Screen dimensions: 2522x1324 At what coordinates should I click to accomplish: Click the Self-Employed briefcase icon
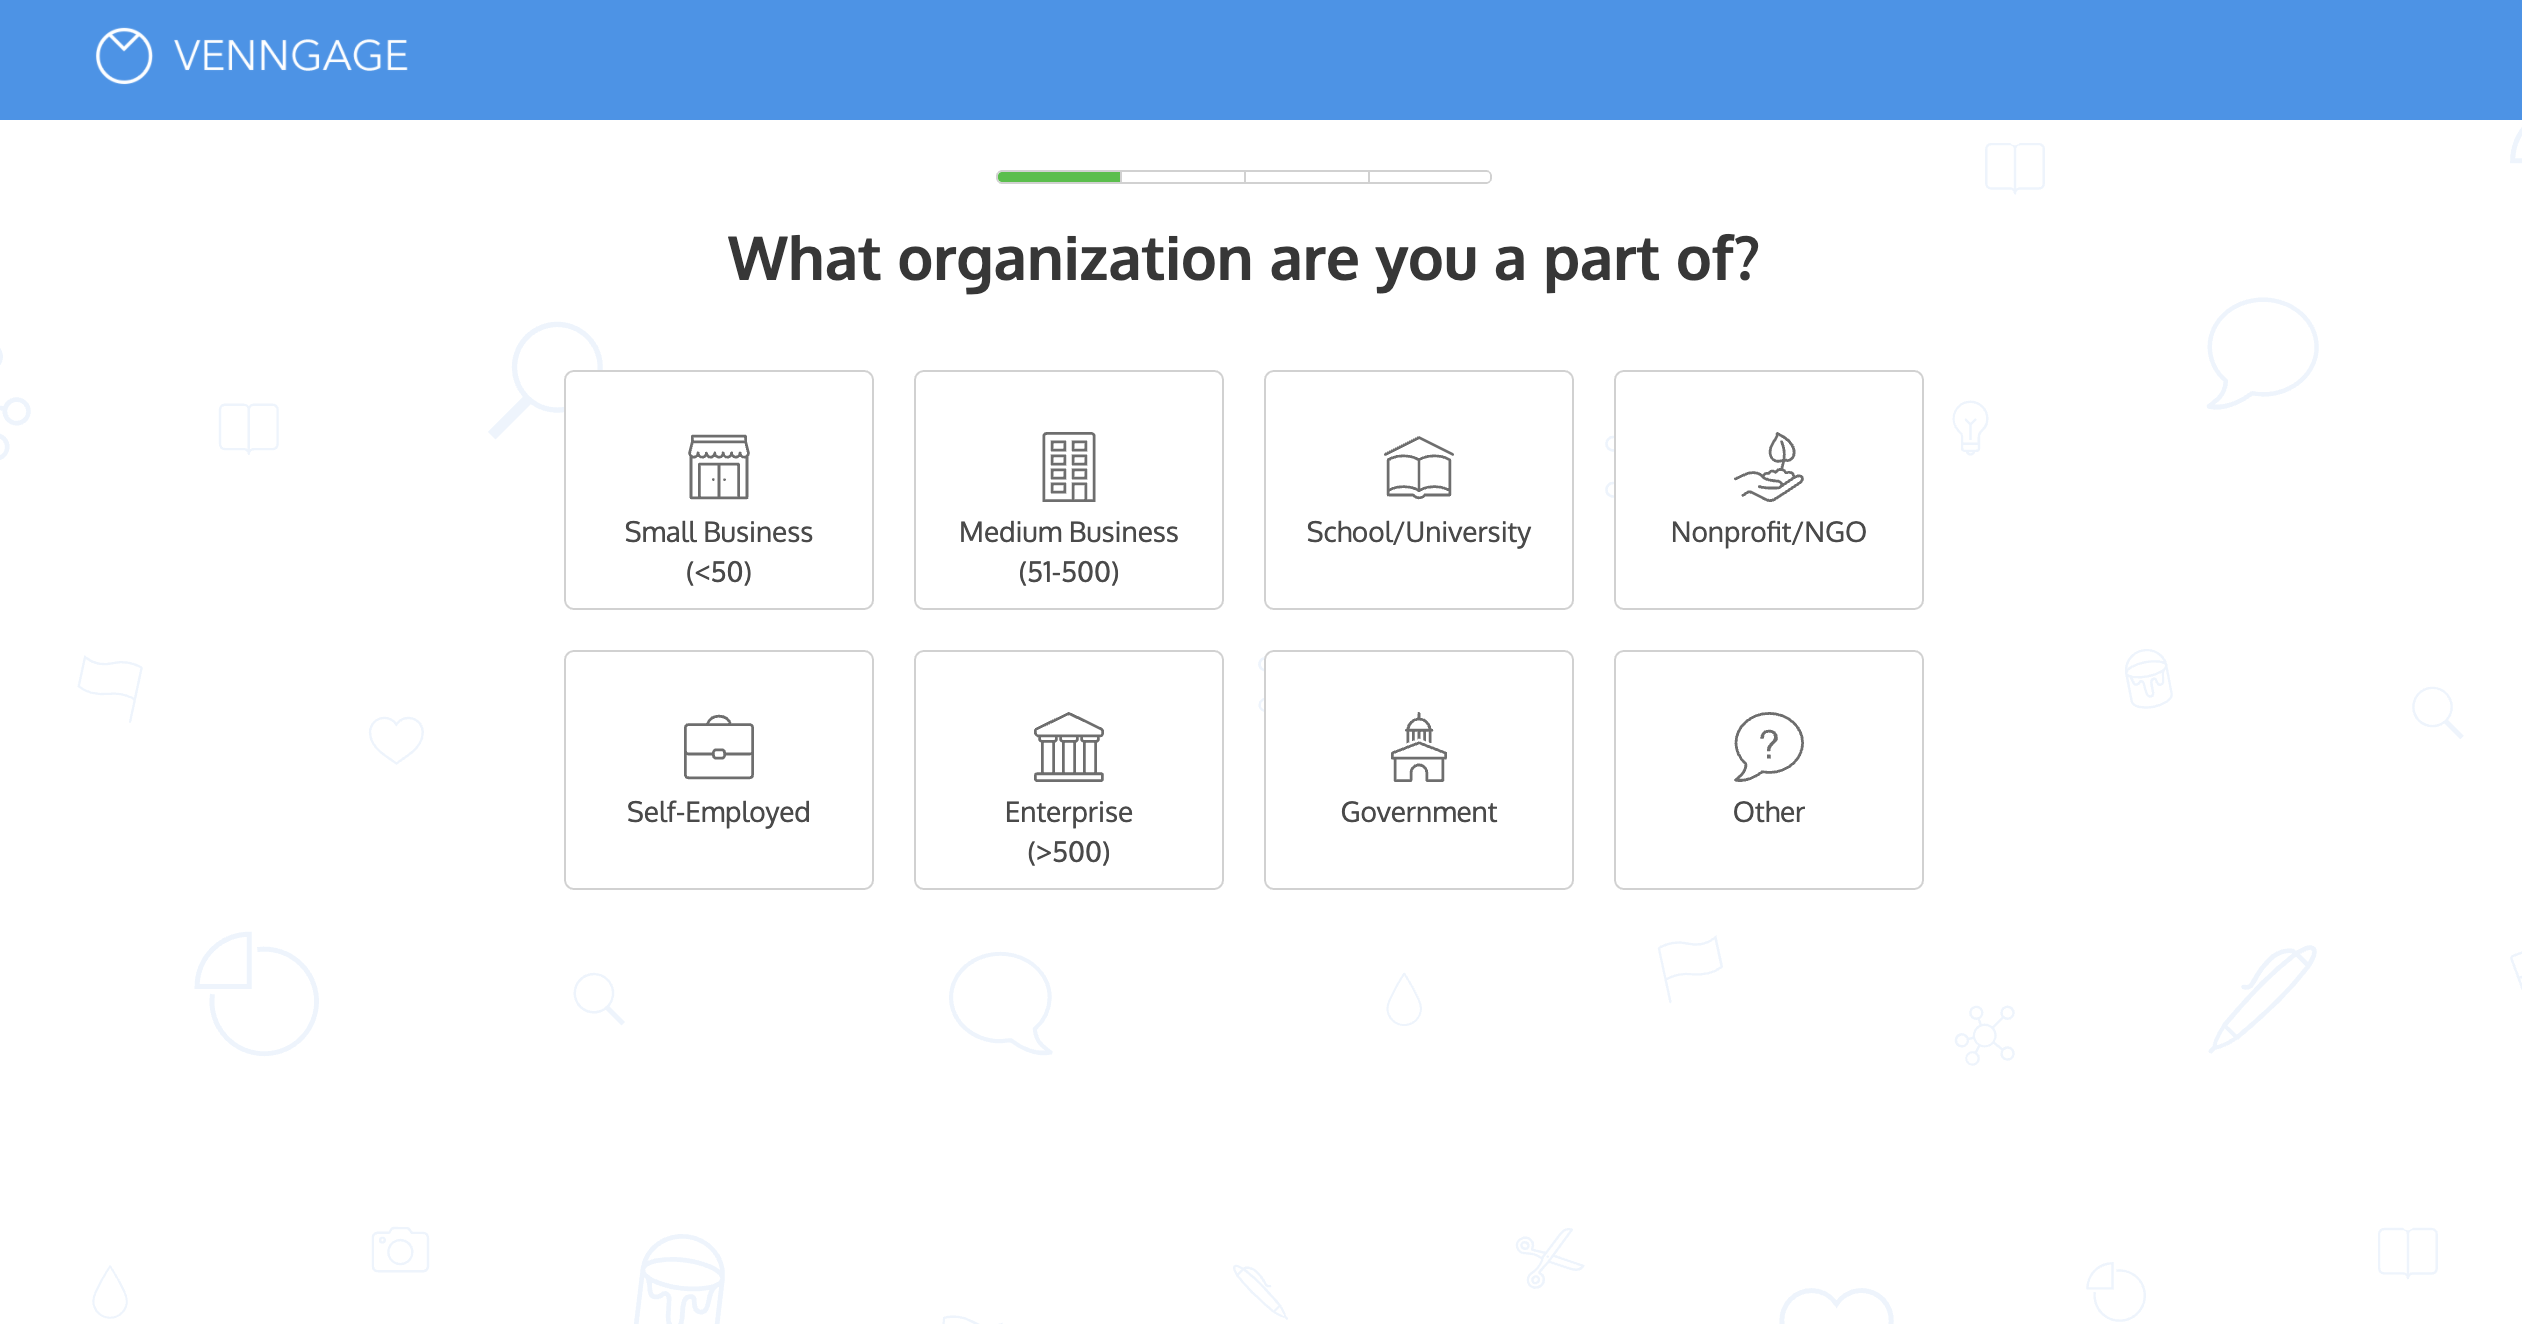[x=717, y=745]
